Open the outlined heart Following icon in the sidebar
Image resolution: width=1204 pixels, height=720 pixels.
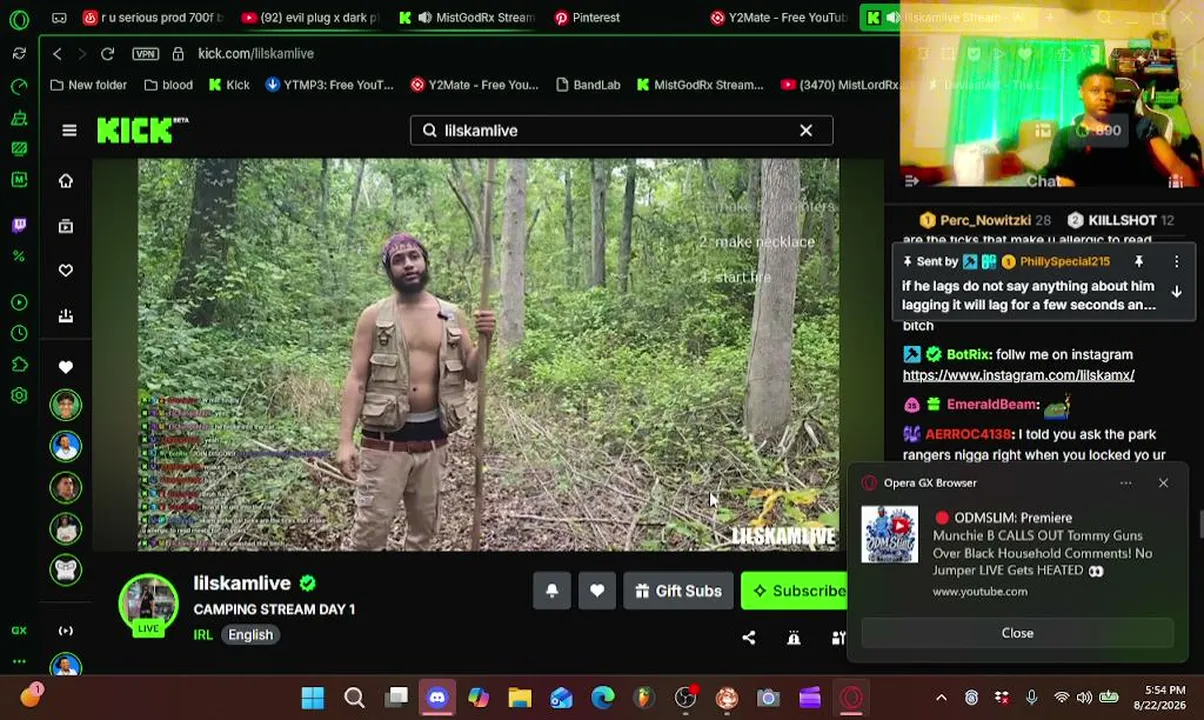click(x=66, y=270)
